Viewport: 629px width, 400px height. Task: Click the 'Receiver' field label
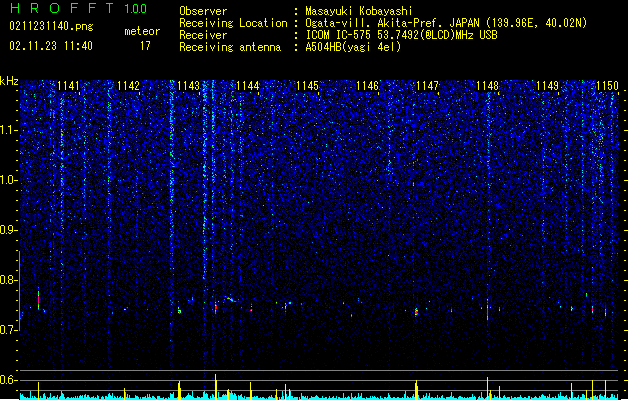tap(203, 35)
